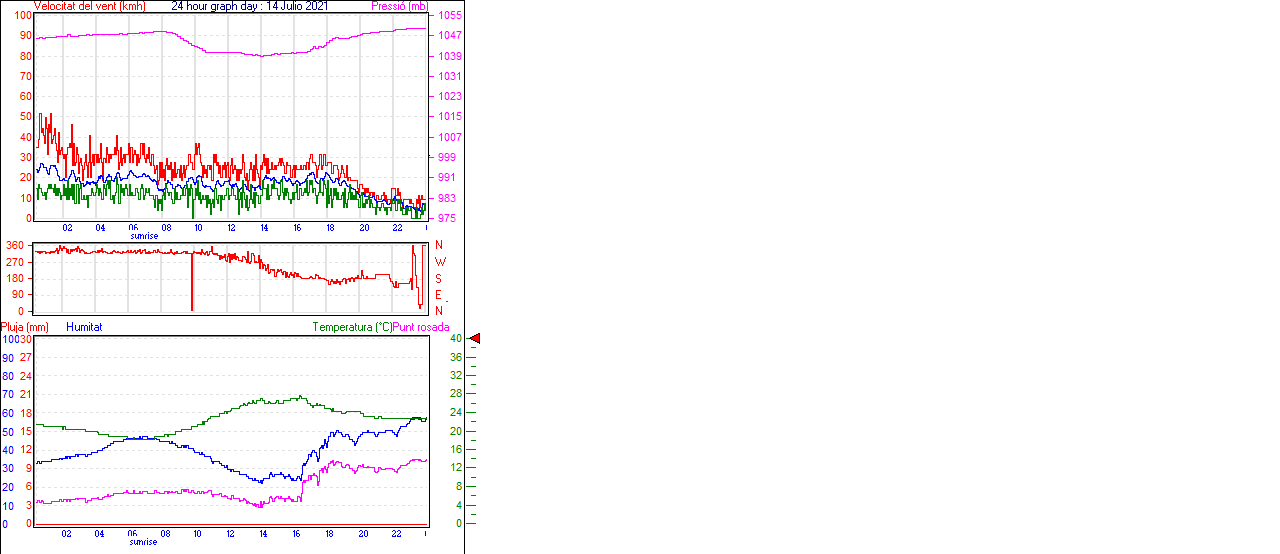Screen dimensions: 1280x554
Task: Click hour 14 on wind graph axis
Action: 264,228
